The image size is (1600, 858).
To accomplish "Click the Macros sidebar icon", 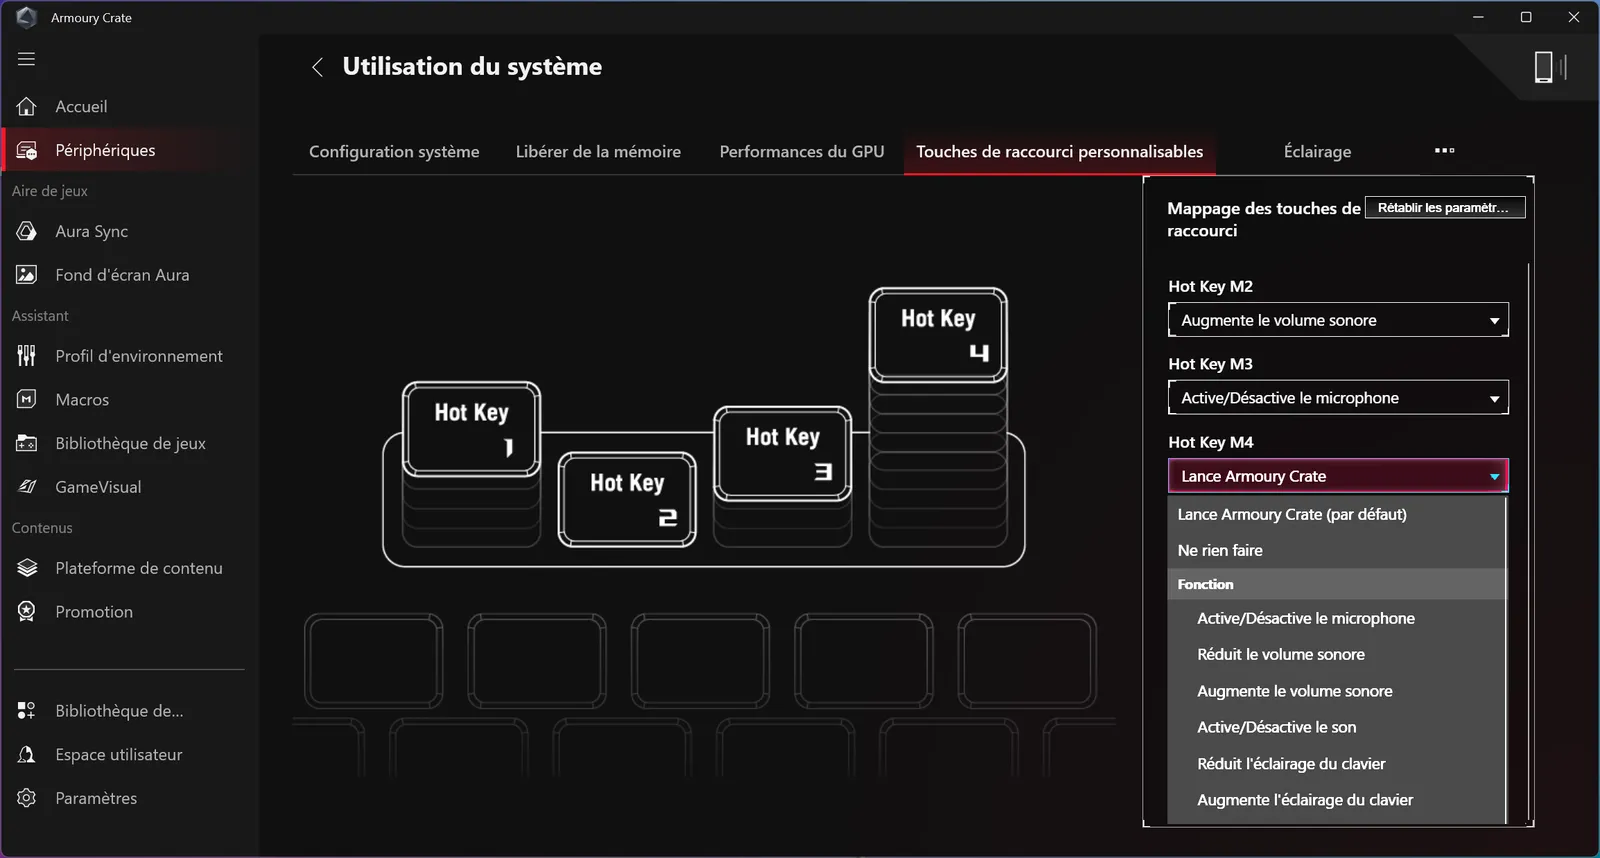I will click(x=27, y=399).
